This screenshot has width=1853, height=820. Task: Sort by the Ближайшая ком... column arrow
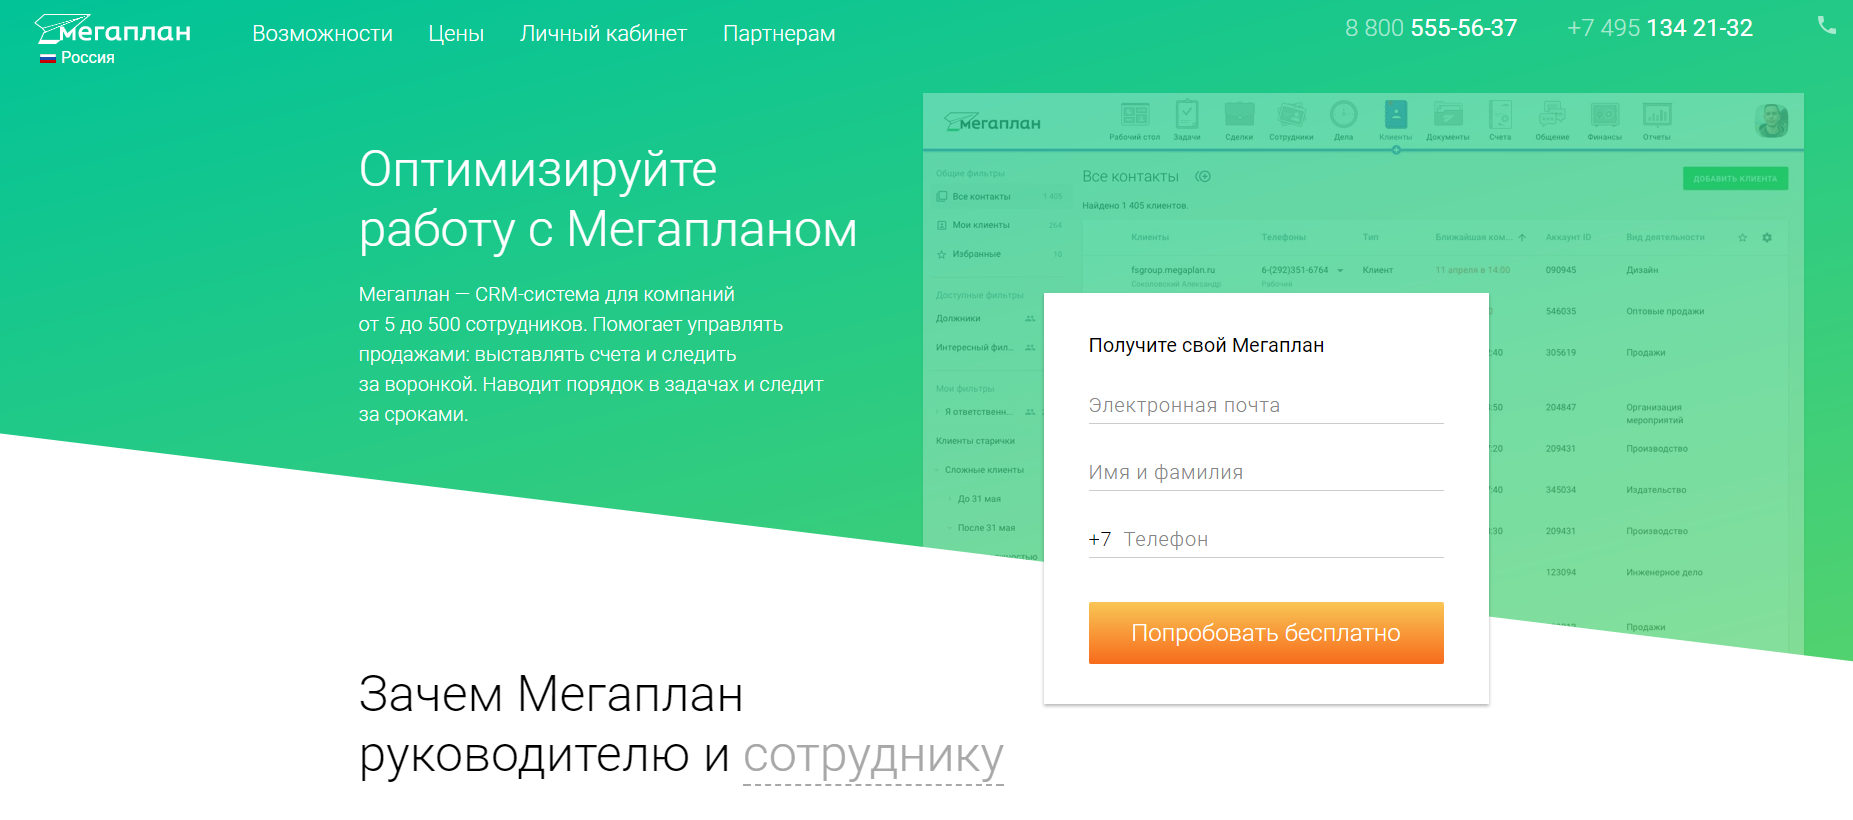point(1522,237)
